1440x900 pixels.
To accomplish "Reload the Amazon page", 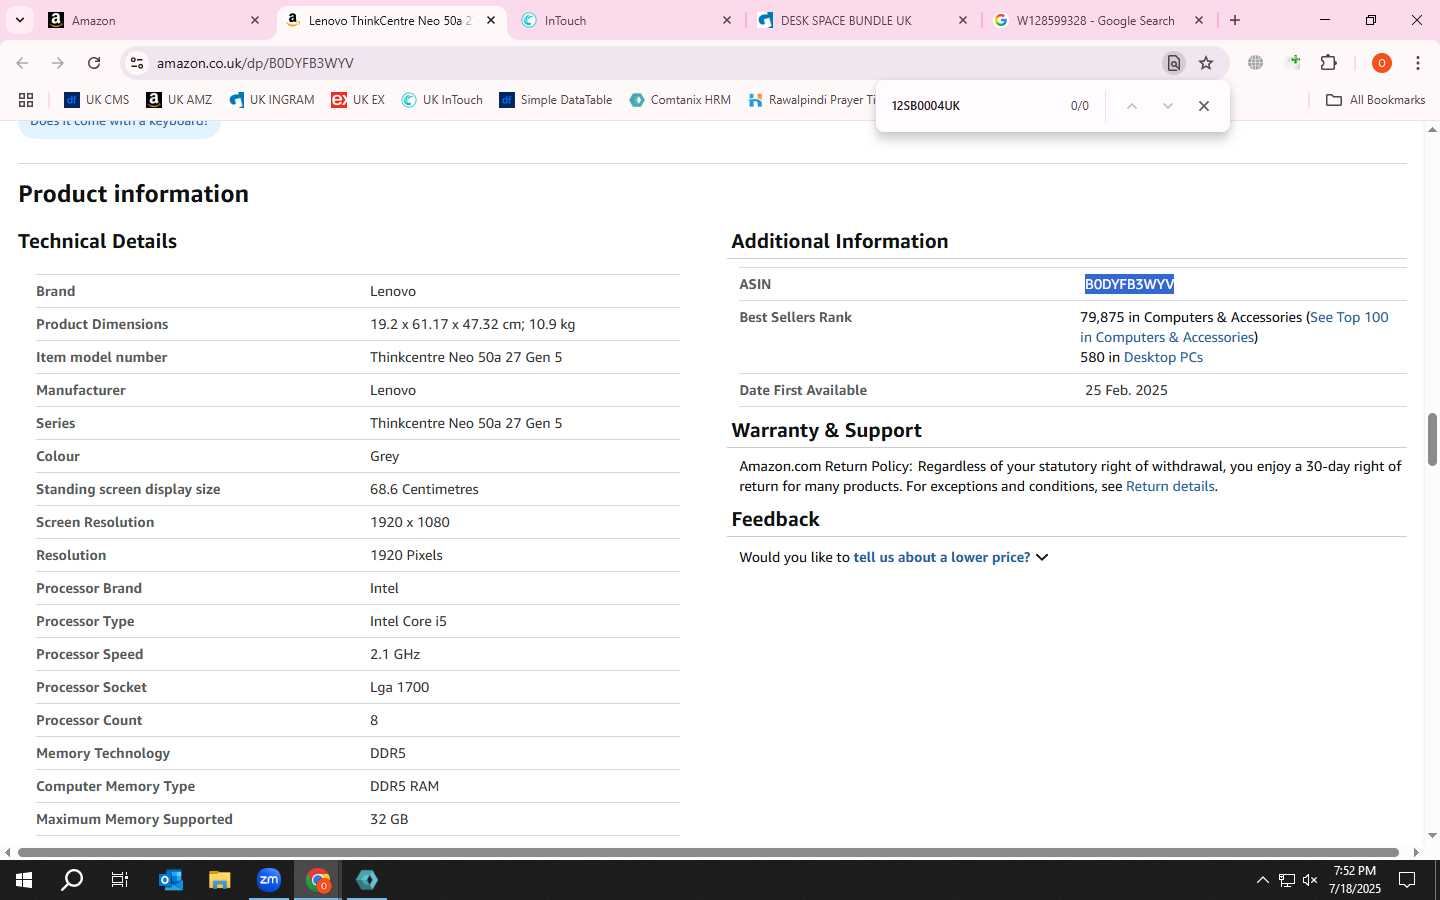I will 94,63.
